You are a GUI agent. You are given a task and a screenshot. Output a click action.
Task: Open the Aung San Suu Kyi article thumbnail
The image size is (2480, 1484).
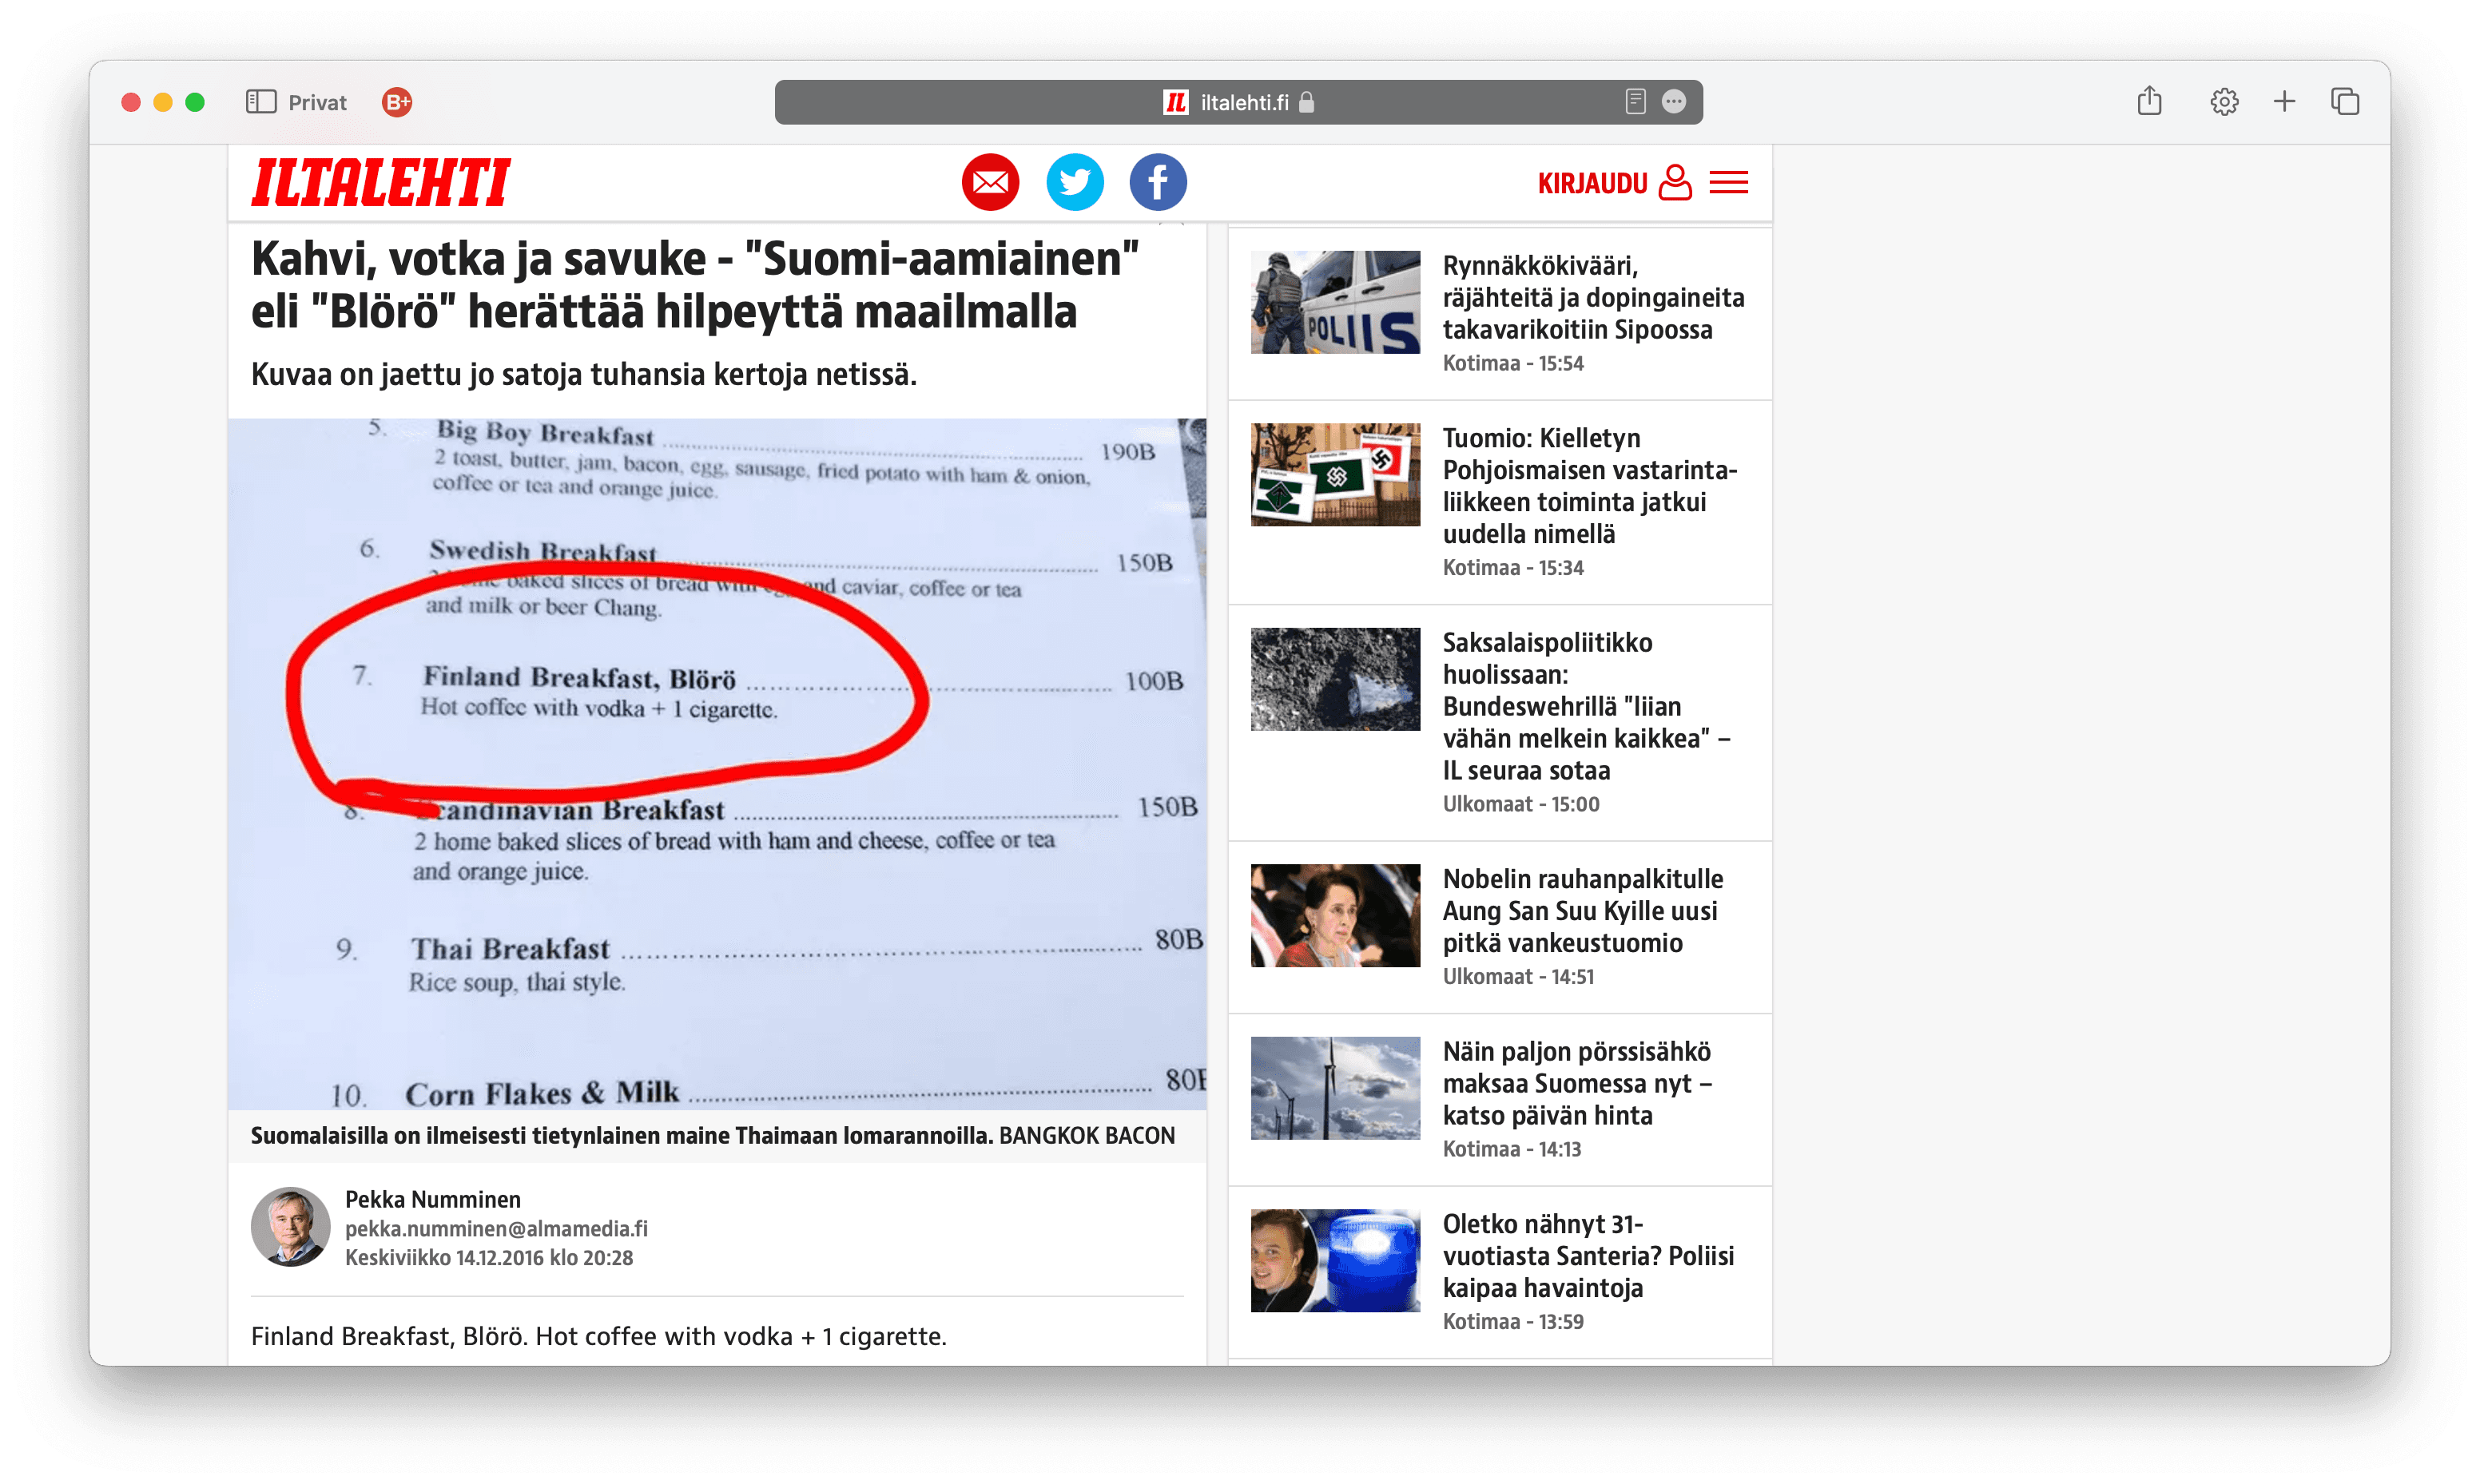click(x=1335, y=915)
